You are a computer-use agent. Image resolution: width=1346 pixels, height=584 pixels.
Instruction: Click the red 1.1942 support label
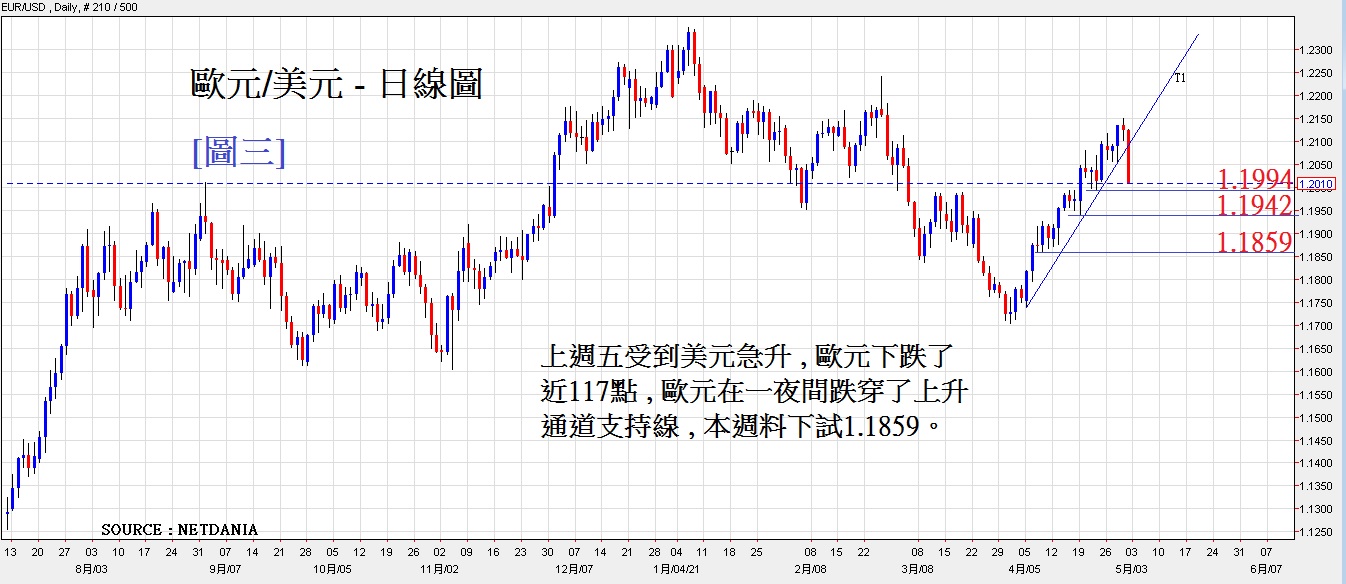point(1255,206)
